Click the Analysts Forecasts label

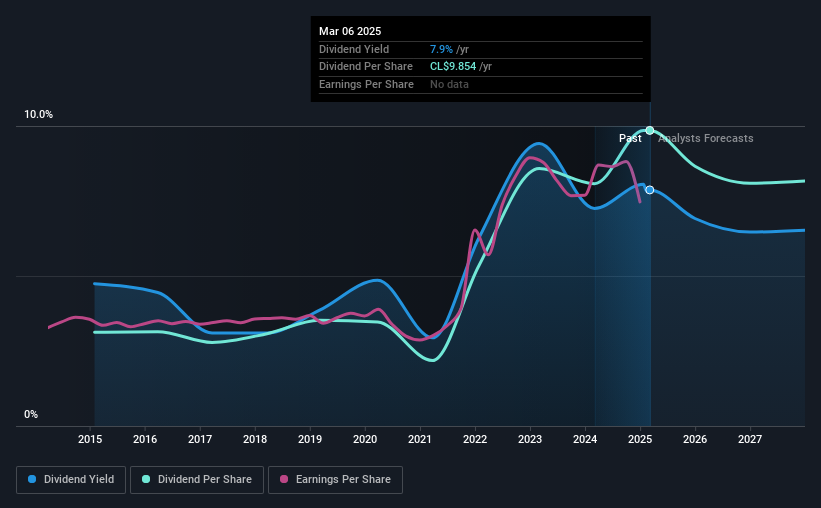pyautogui.click(x=706, y=138)
